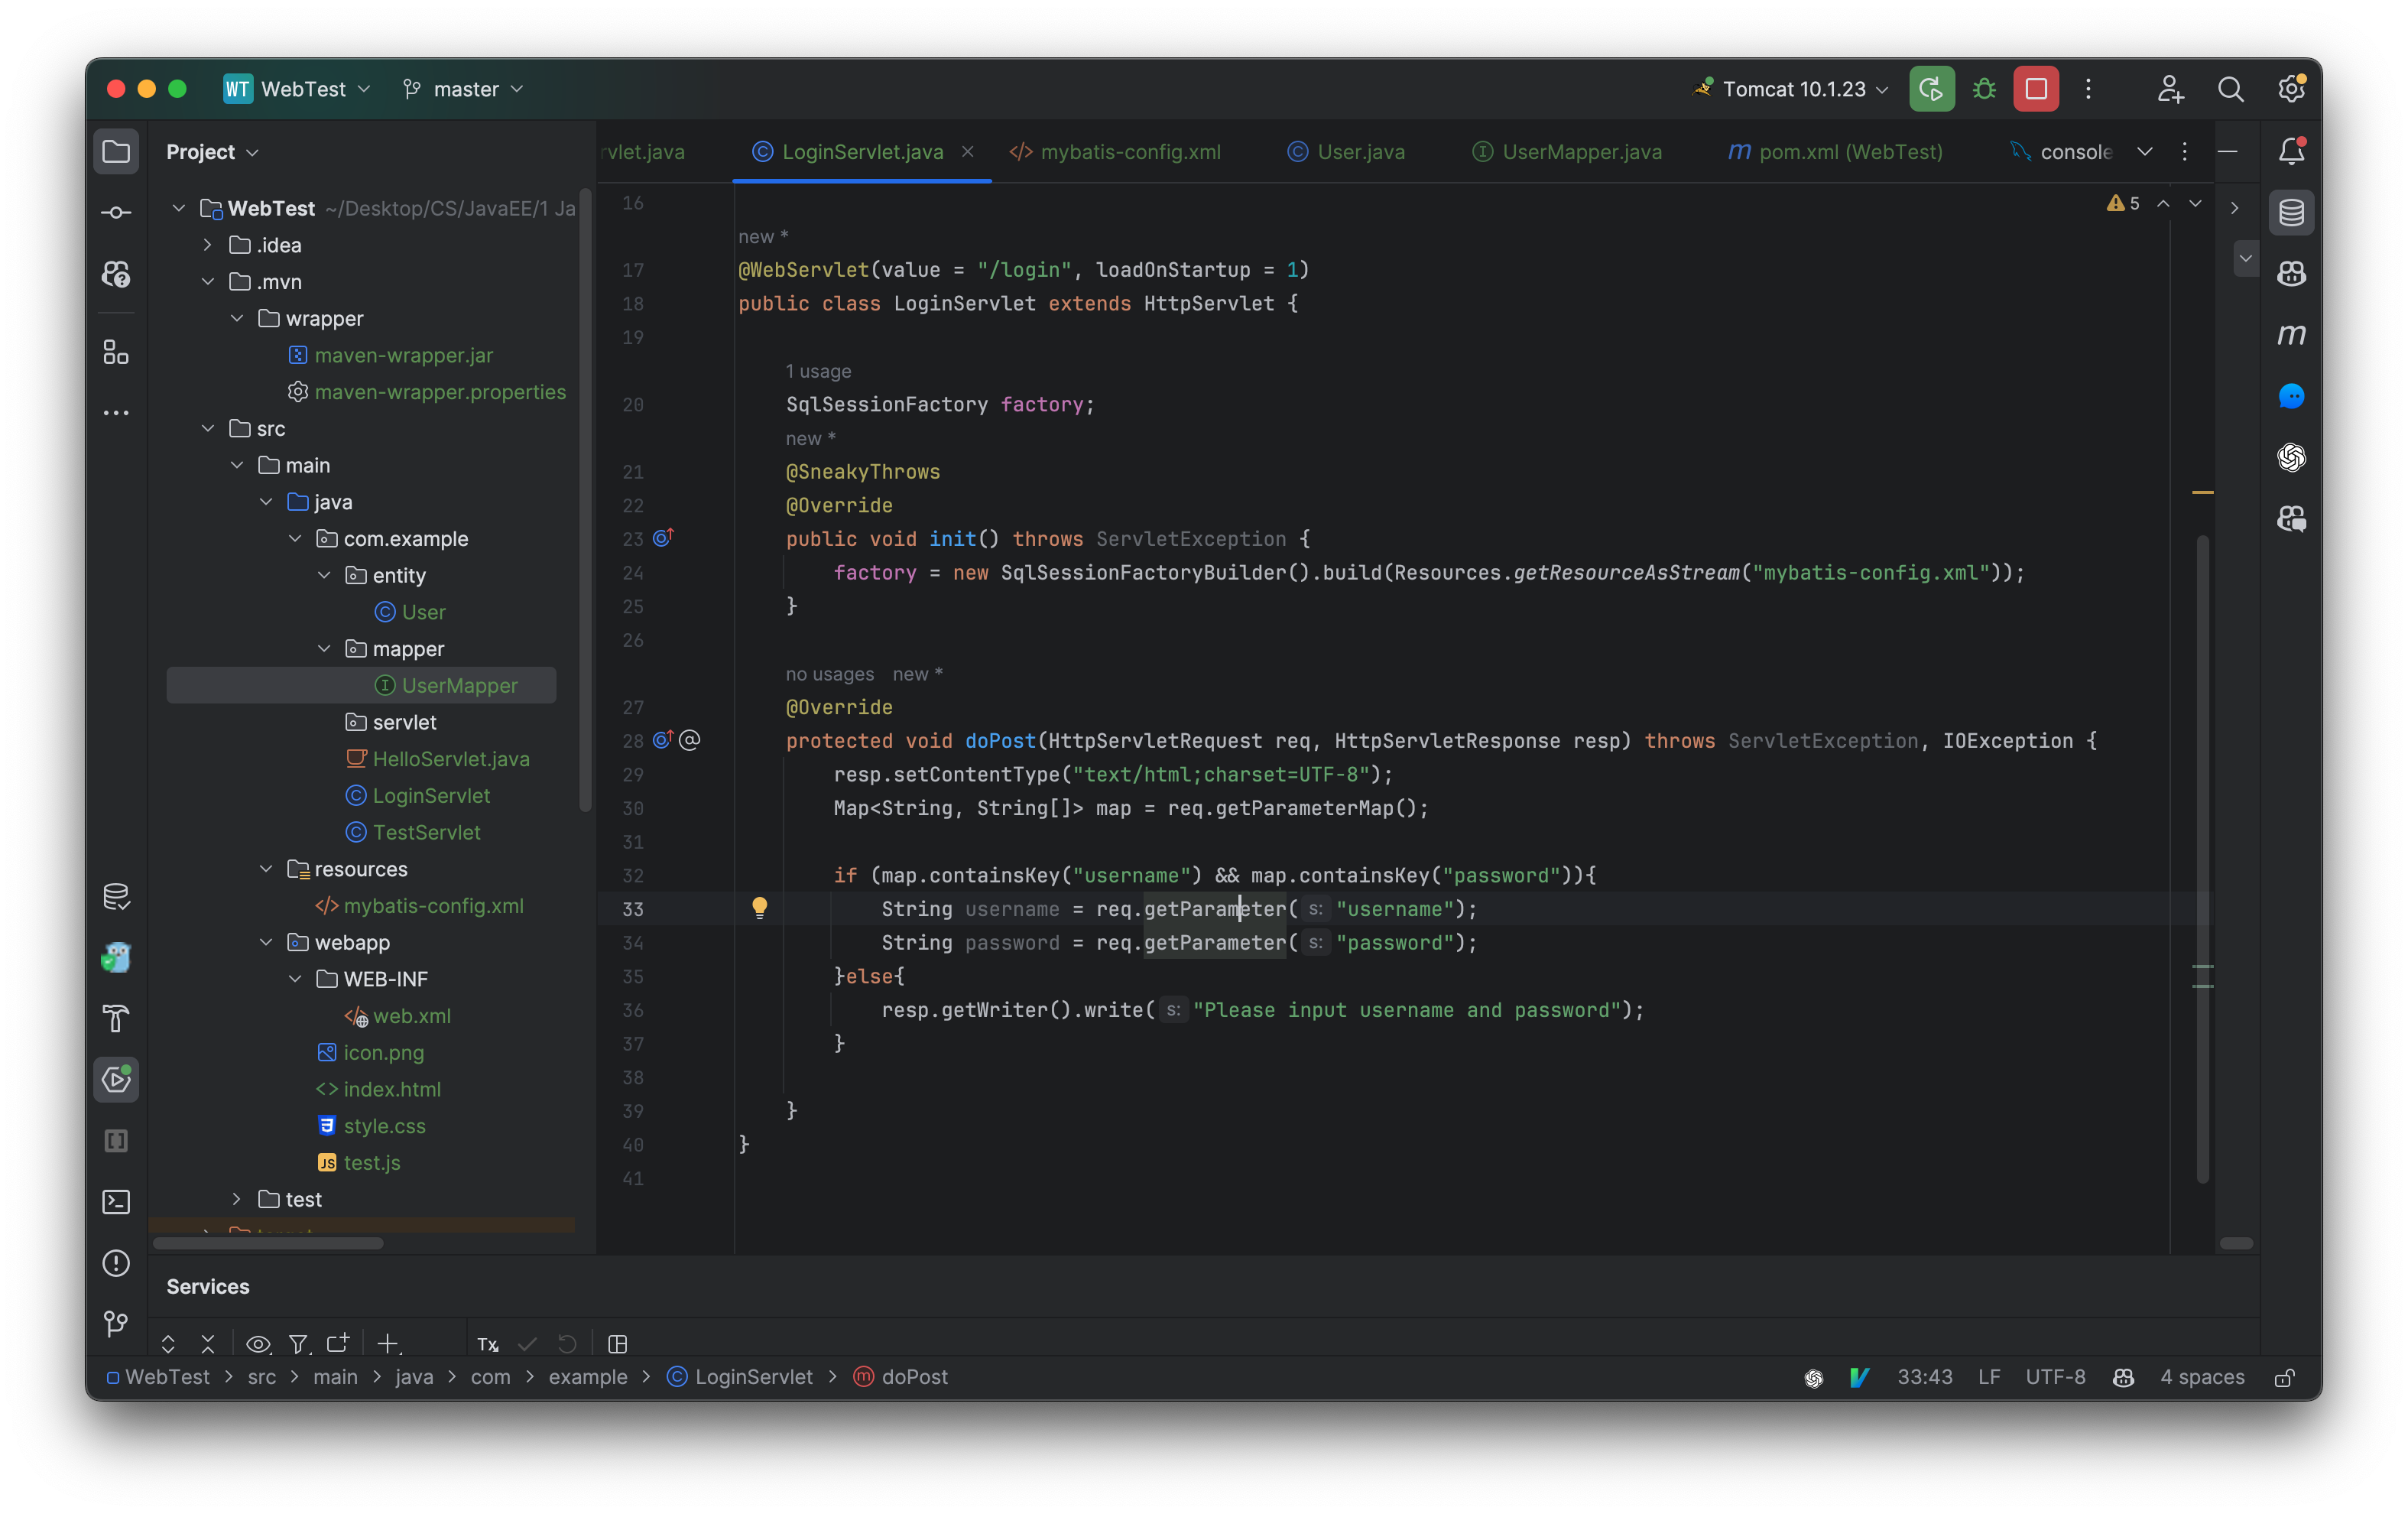This screenshot has width=2408, height=1514.
Task: Click the Search Everywhere magnifier icon
Action: 2230,89
